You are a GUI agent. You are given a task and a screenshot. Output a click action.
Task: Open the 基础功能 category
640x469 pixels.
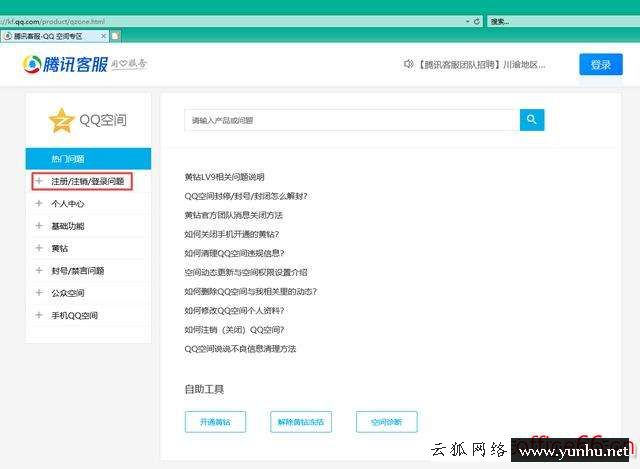tap(68, 226)
